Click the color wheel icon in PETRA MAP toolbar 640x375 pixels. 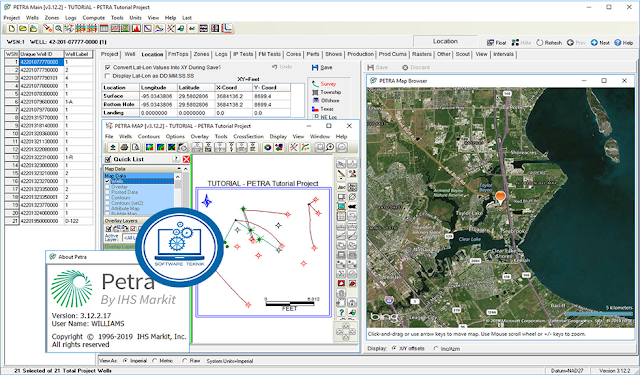click(x=268, y=147)
